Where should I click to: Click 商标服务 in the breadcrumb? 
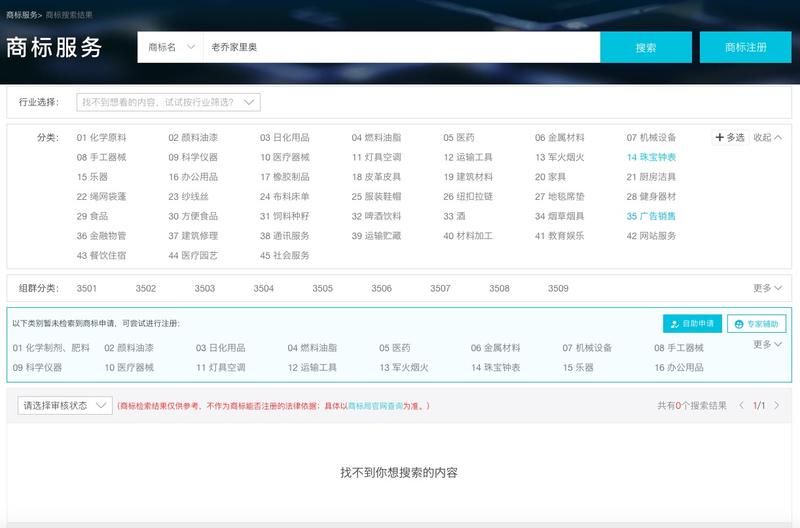[21, 15]
